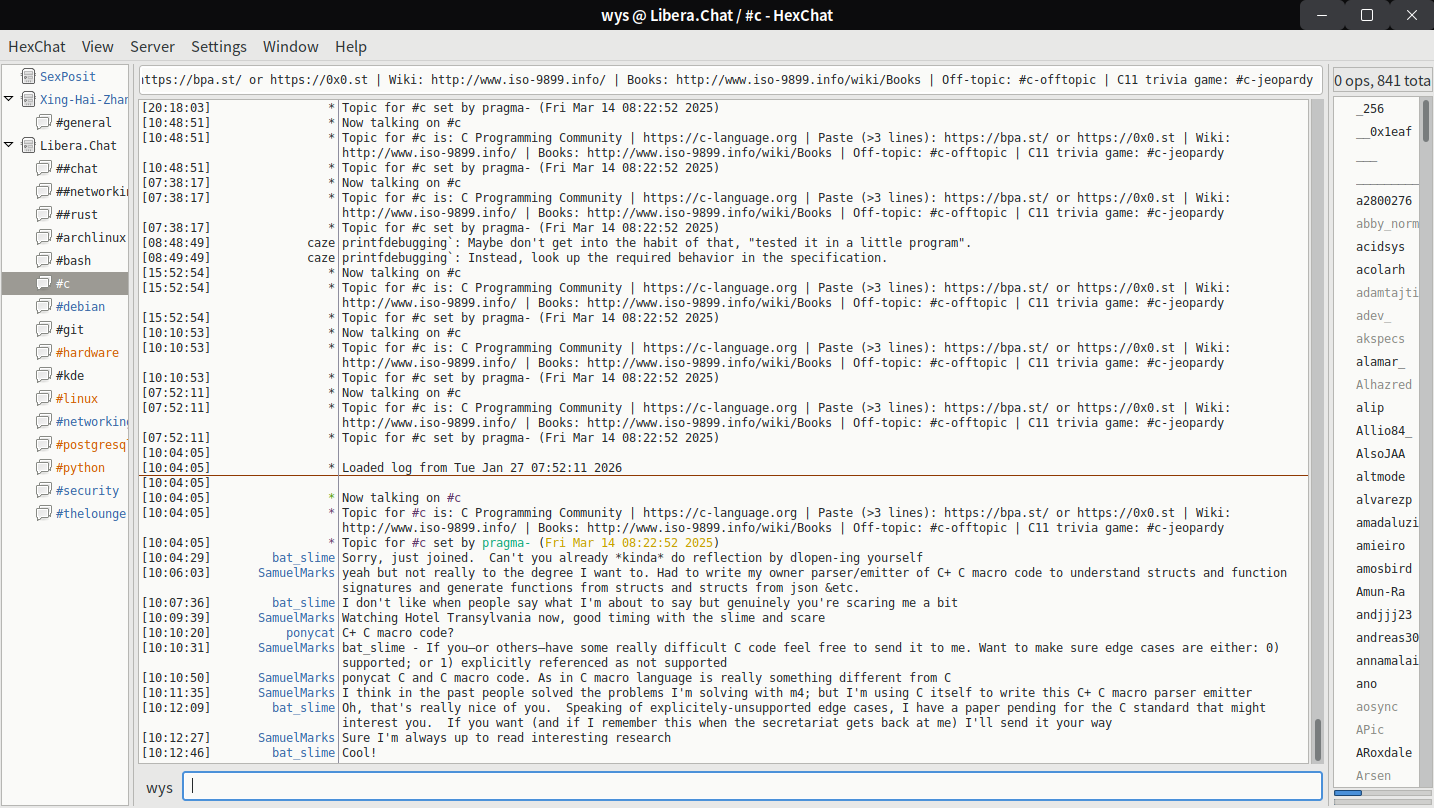Click the channel icon beside #rust
This screenshot has height=808, width=1434.
(x=43, y=214)
